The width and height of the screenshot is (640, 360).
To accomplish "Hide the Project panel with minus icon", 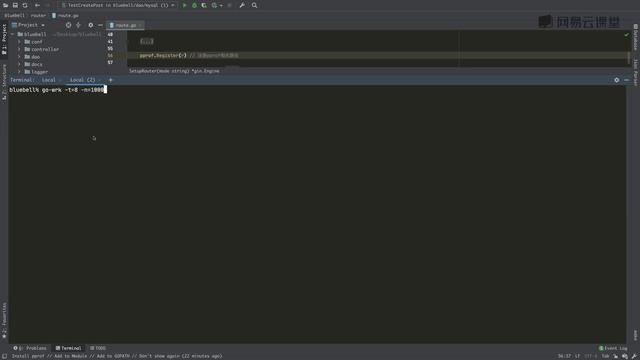I will pos(100,25).
